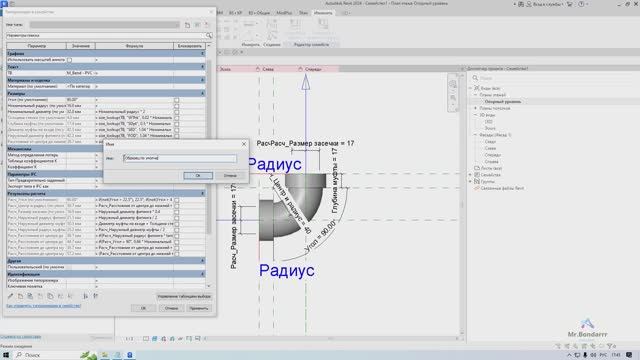Click OK in the family types dialog

click(x=143, y=308)
